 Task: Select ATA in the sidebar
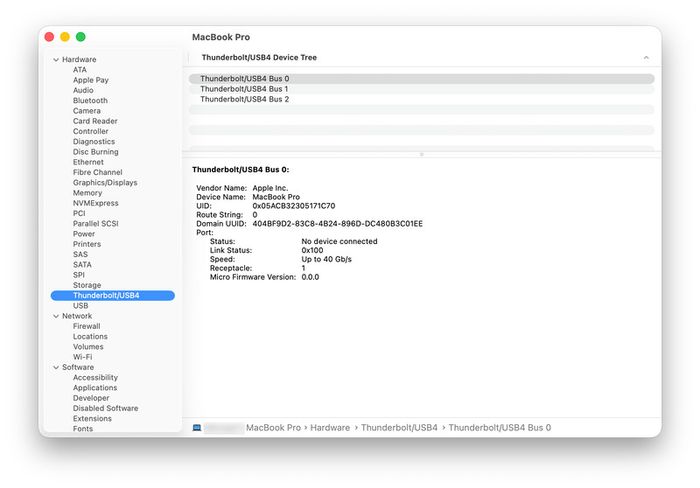80,70
